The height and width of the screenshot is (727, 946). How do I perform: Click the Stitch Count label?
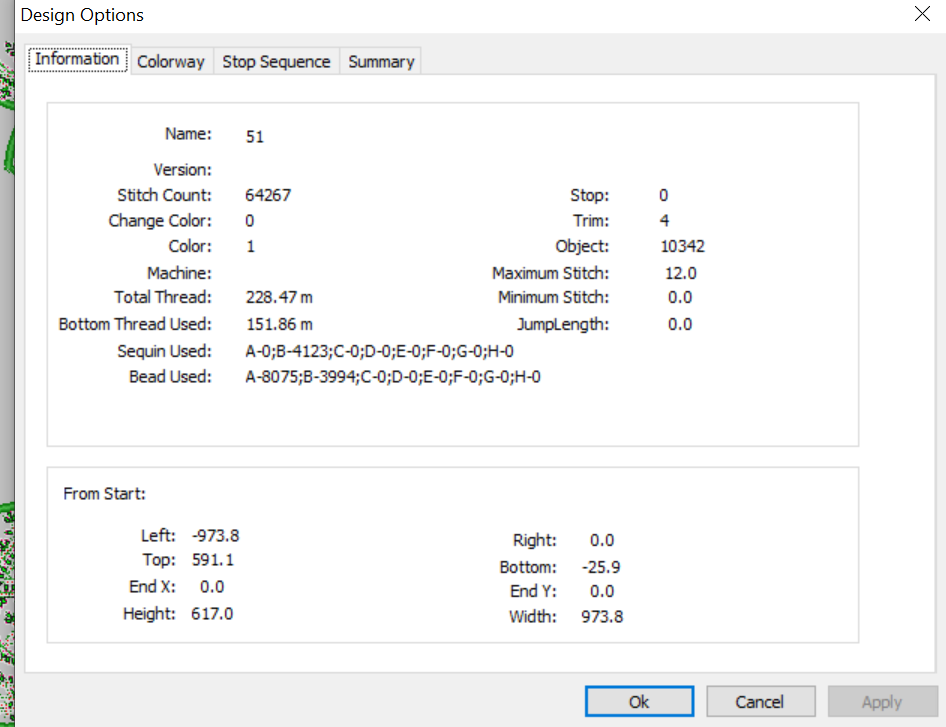click(164, 195)
